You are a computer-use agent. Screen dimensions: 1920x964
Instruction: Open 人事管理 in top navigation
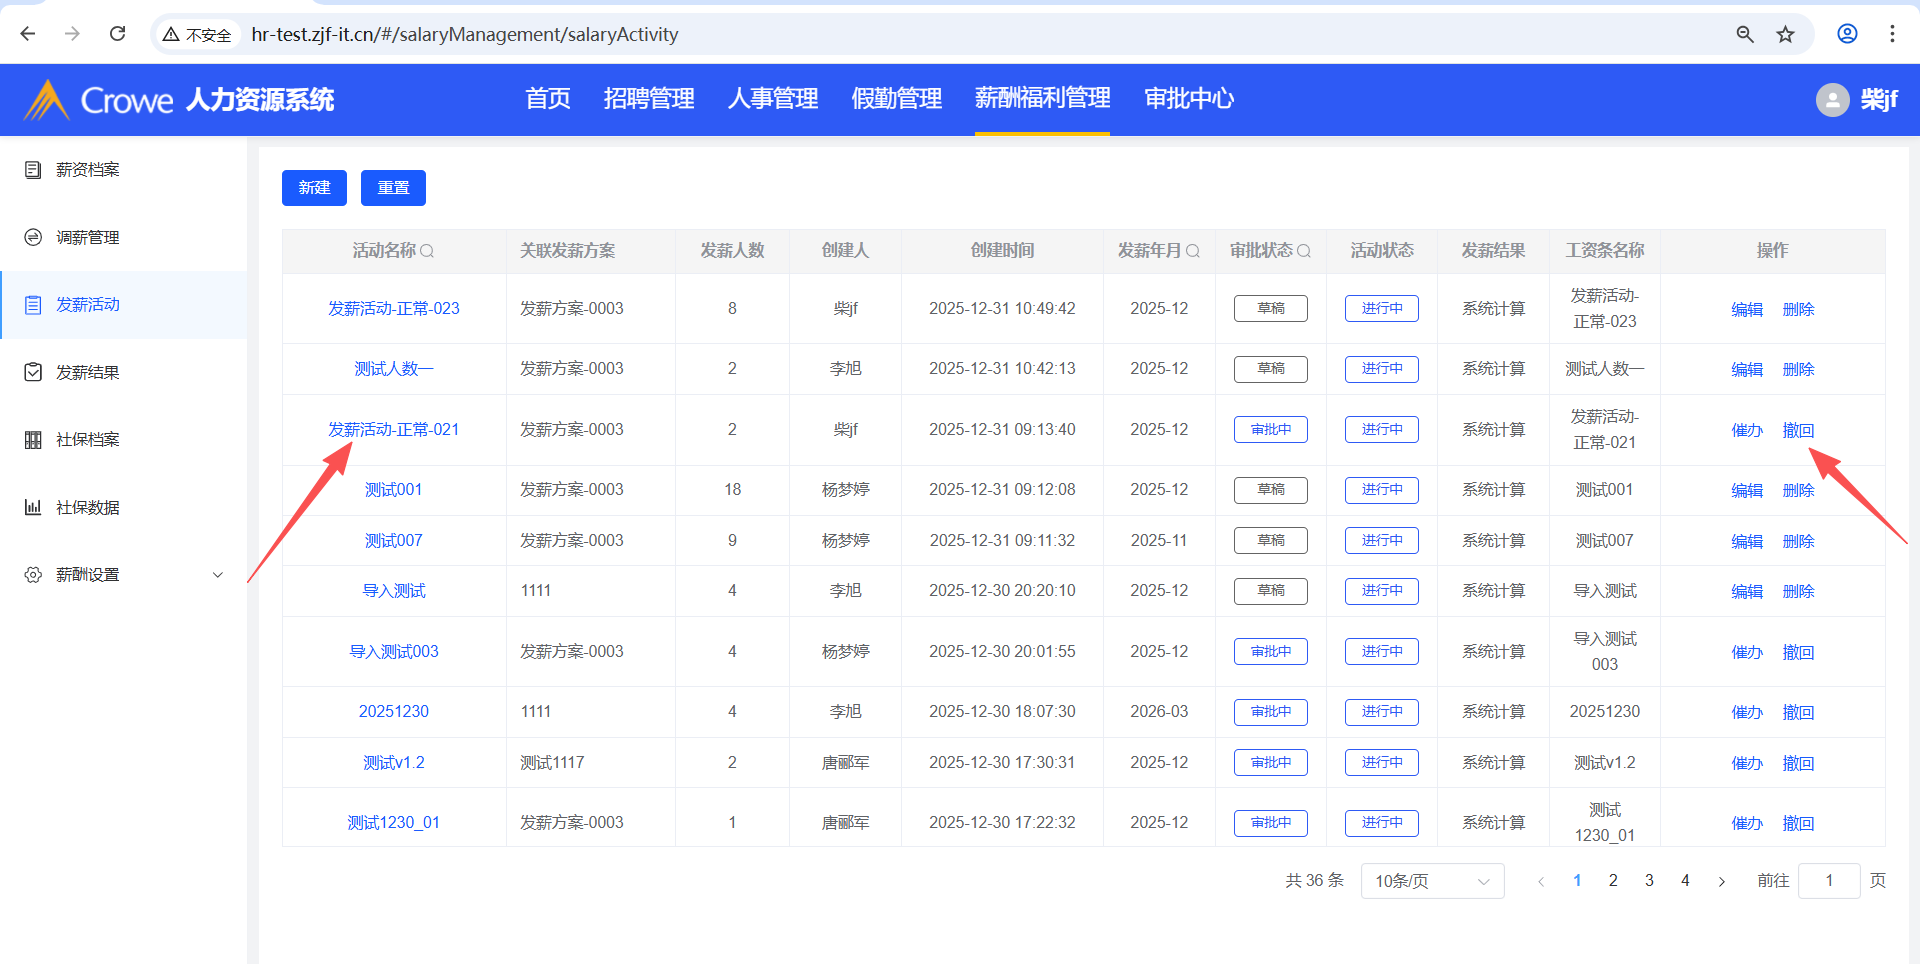pyautogui.click(x=773, y=99)
